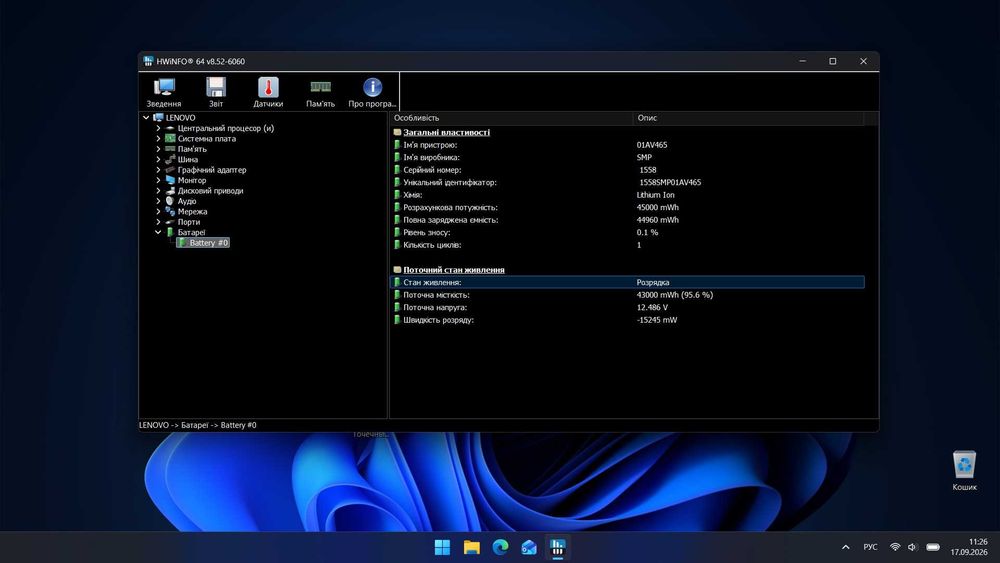Click the battery status tray icon

pyautogui.click(x=933, y=547)
